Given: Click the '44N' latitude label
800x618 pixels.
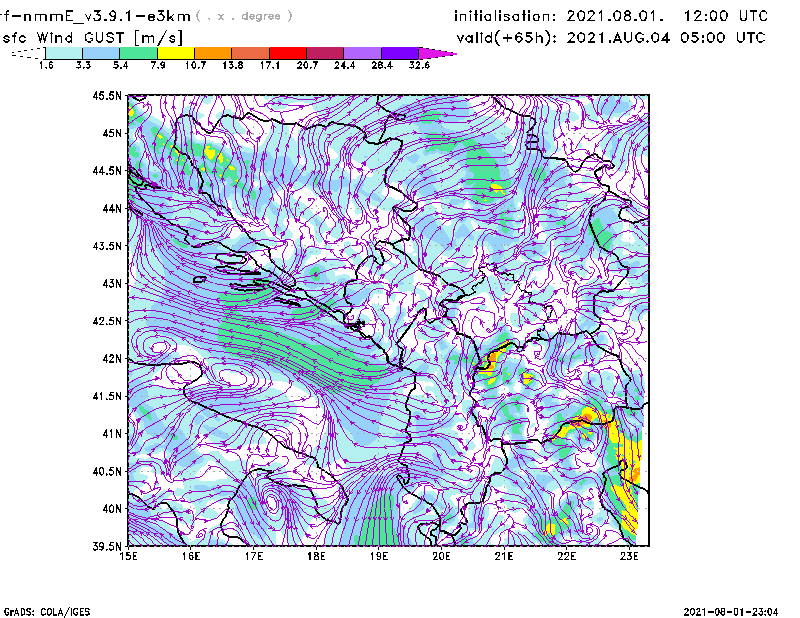Looking at the screenshot, I should 112,208.
